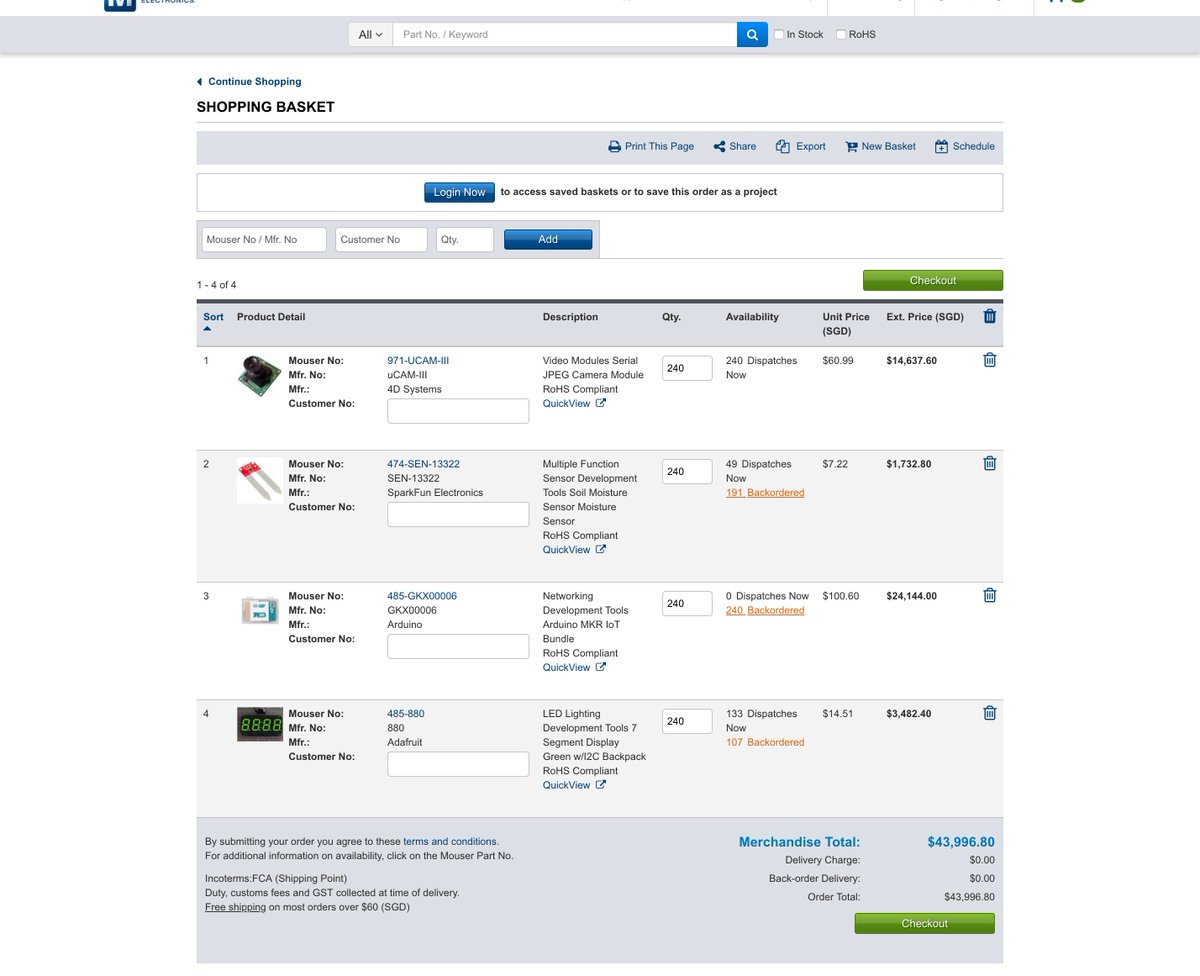Viewport: 1200px width, 976px height.
Task: Click the Share option
Action: pos(735,146)
